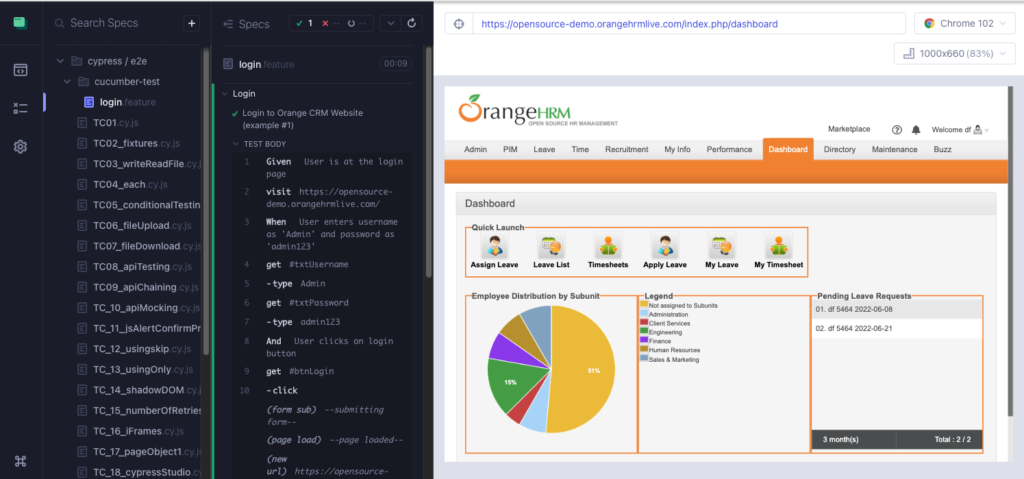
Task: Open the Timesheets quick launch icon
Action: 606,248
